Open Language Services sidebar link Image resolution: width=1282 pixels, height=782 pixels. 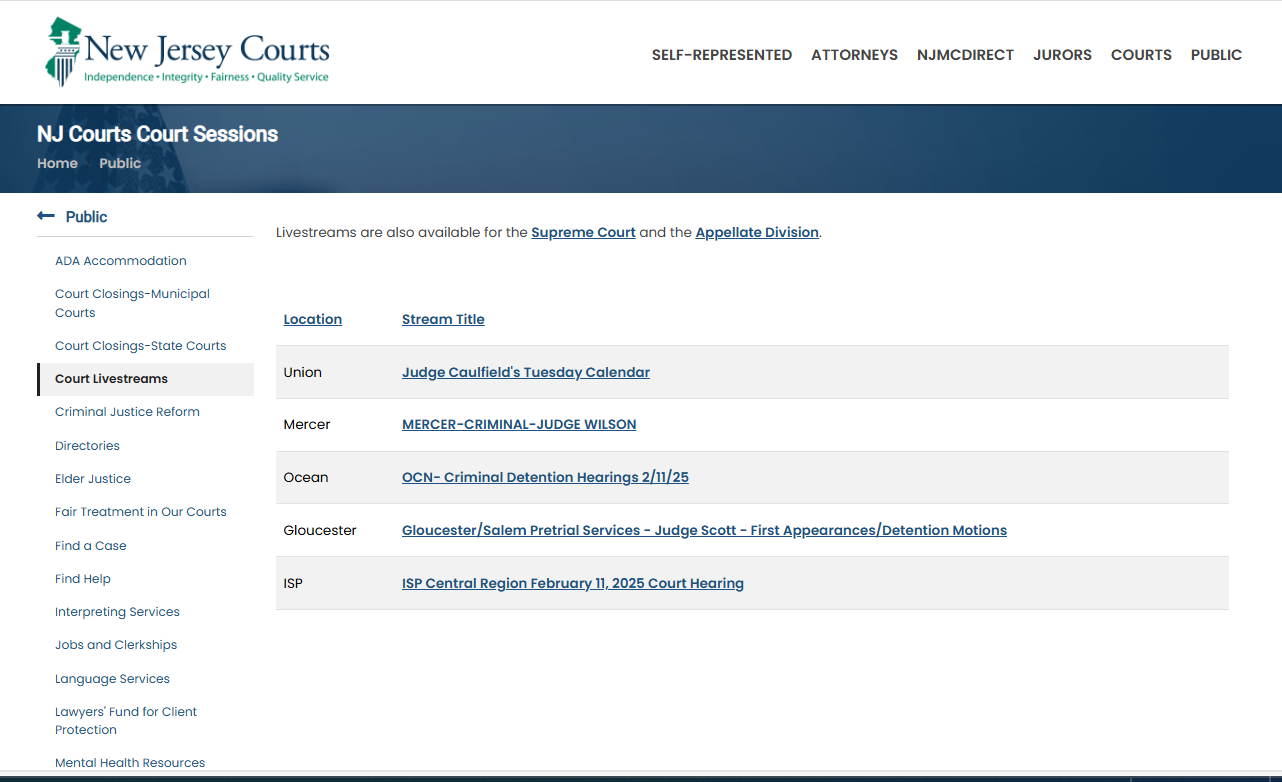coord(112,679)
